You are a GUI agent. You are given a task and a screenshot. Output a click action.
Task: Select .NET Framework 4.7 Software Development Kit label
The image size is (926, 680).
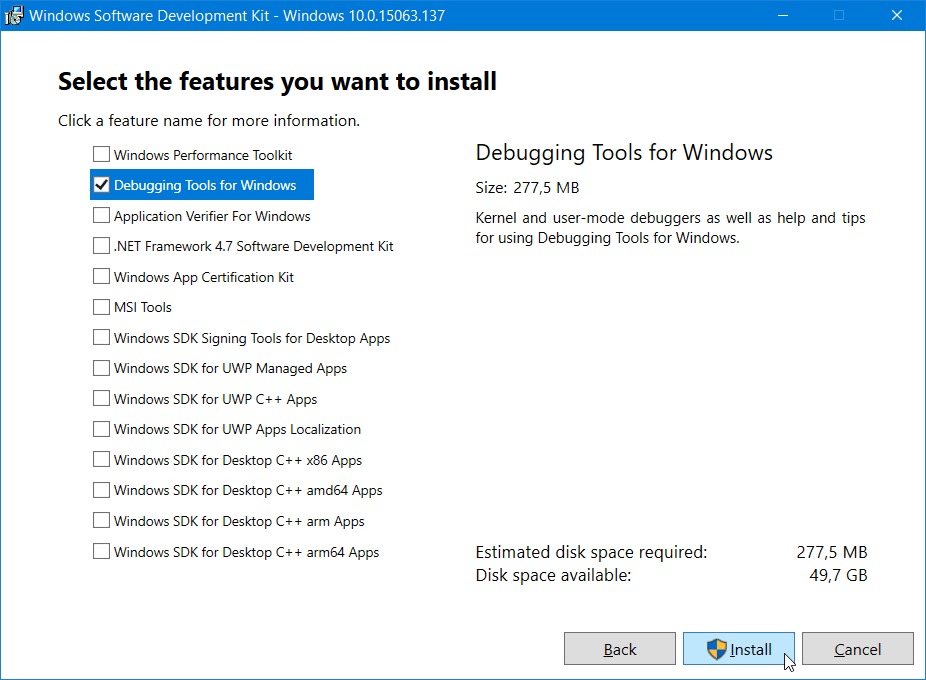tap(253, 246)
